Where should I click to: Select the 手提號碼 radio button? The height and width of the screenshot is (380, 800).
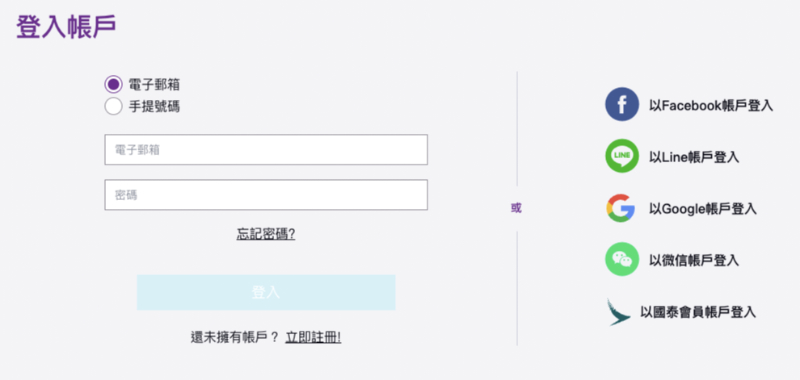[113, 107]
